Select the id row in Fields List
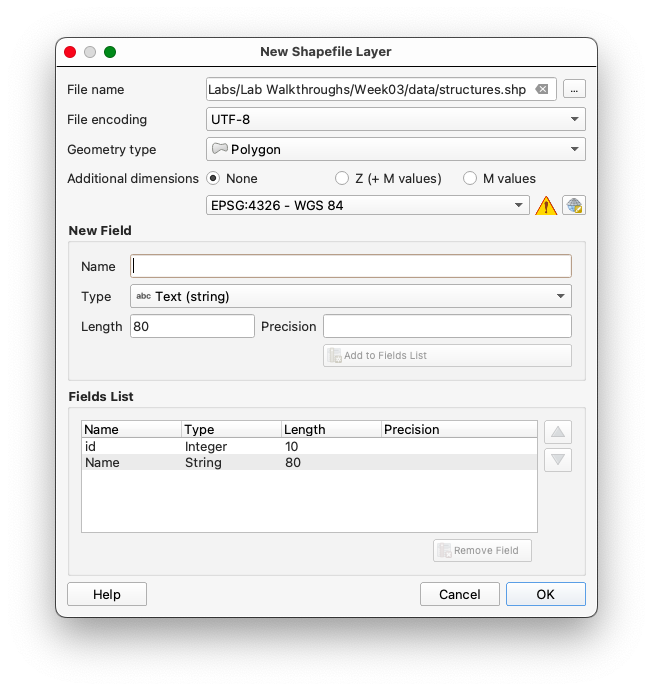The width and height of the screenshot is (653, 691). 200,446
